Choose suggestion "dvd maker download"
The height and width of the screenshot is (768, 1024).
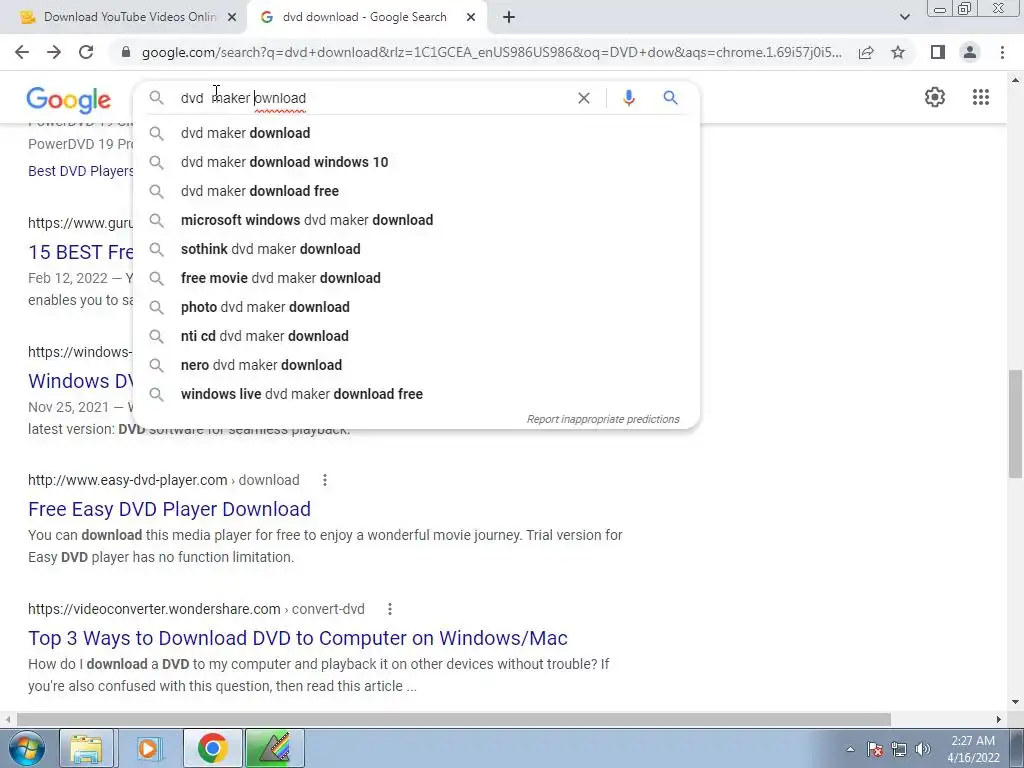pyautogui.click(x=415, y=133)
